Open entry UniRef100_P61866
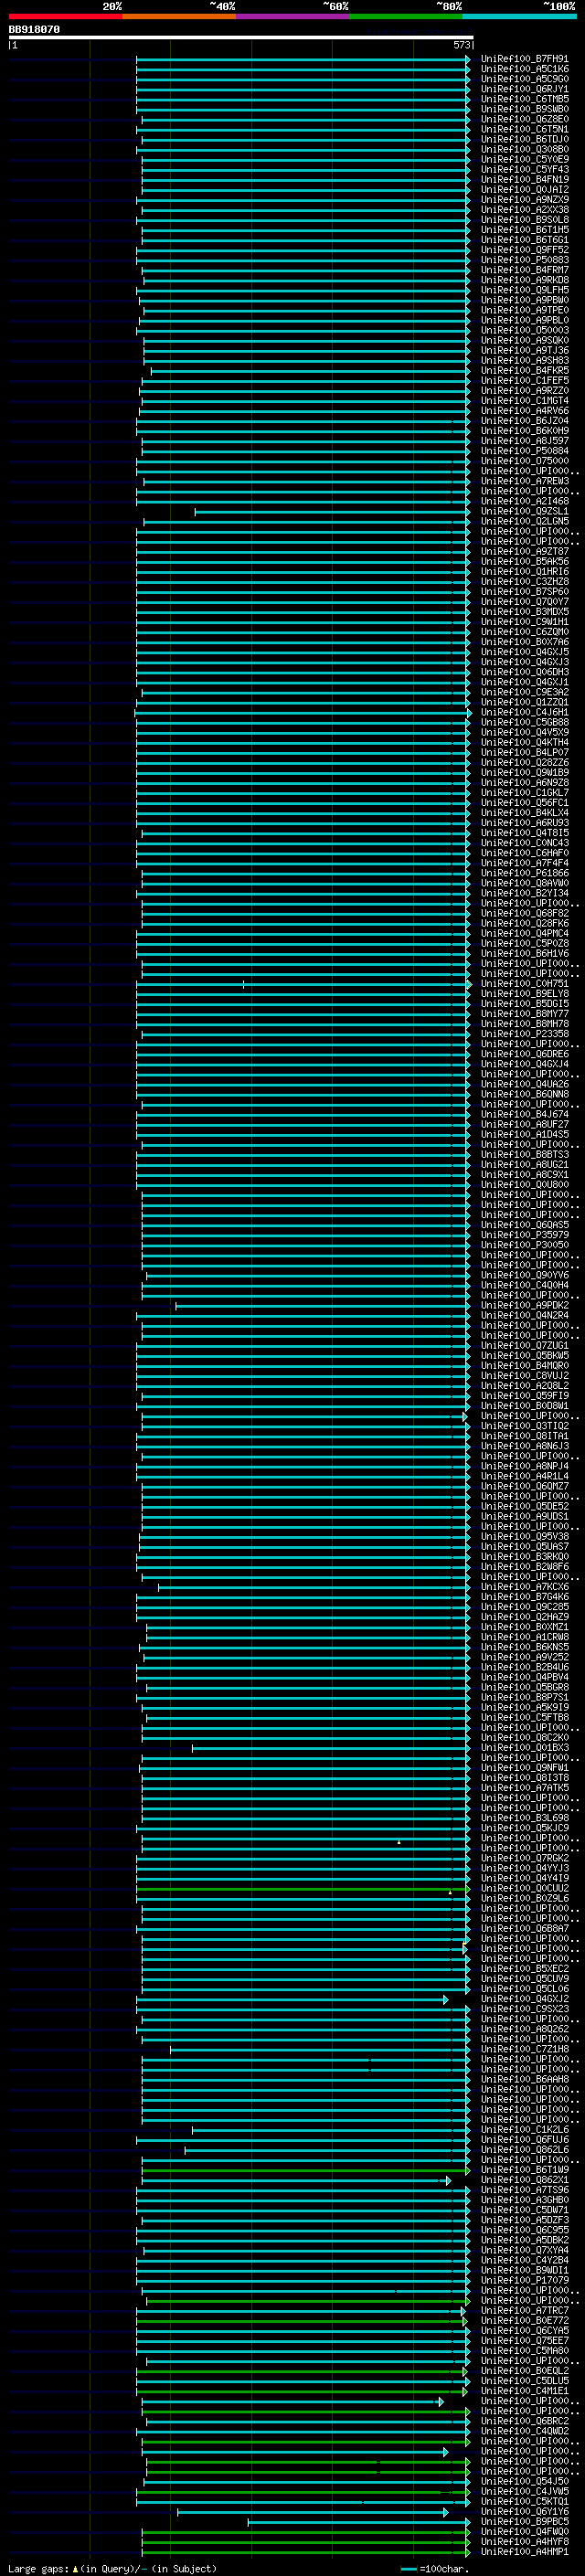The width and height of the screenshot is (585, 2576). coord(524,873)
